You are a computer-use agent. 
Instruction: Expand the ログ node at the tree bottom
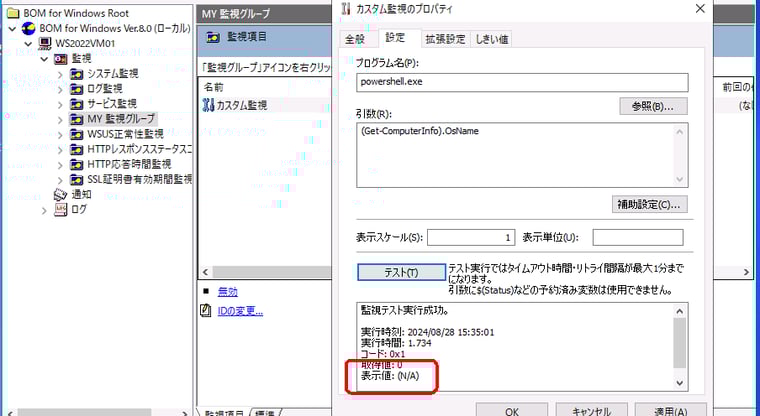click(x=45, y=210)
